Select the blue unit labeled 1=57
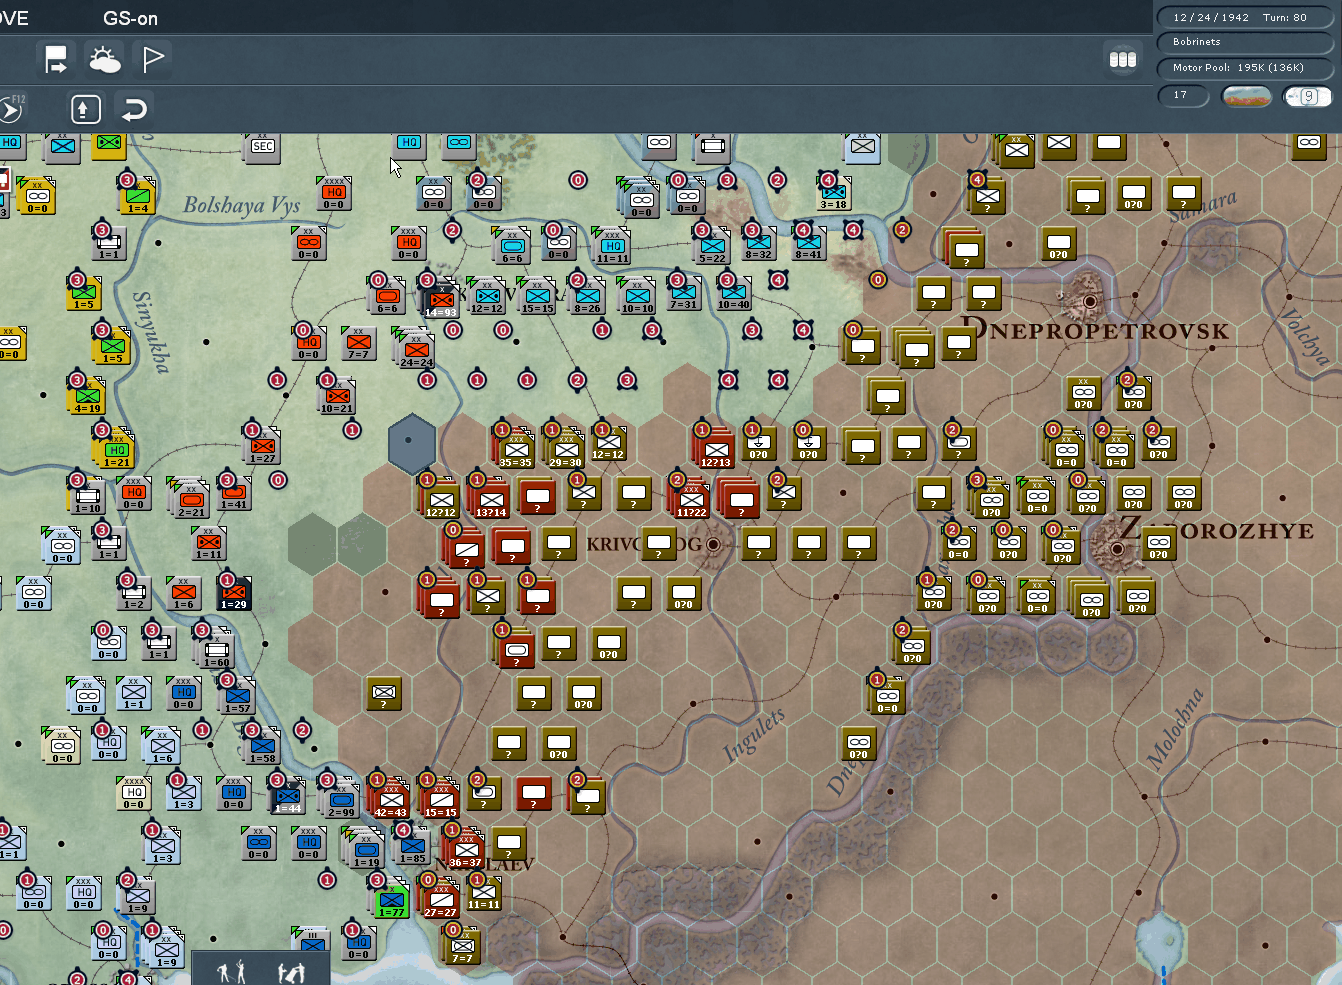 [x=237, y=697]
